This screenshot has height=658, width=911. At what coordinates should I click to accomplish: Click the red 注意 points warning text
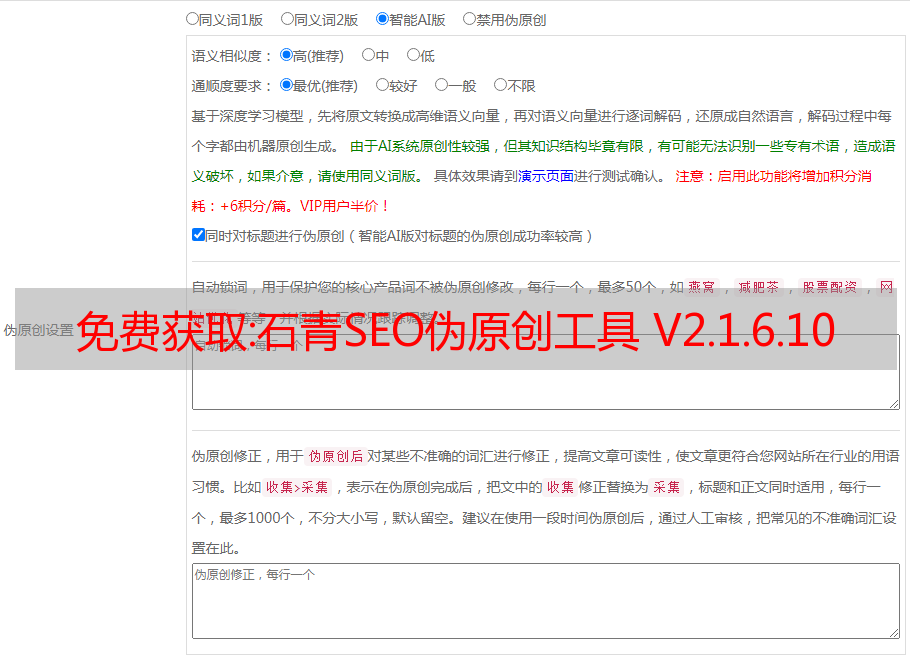pyautogui.click(x=531, y=191)
